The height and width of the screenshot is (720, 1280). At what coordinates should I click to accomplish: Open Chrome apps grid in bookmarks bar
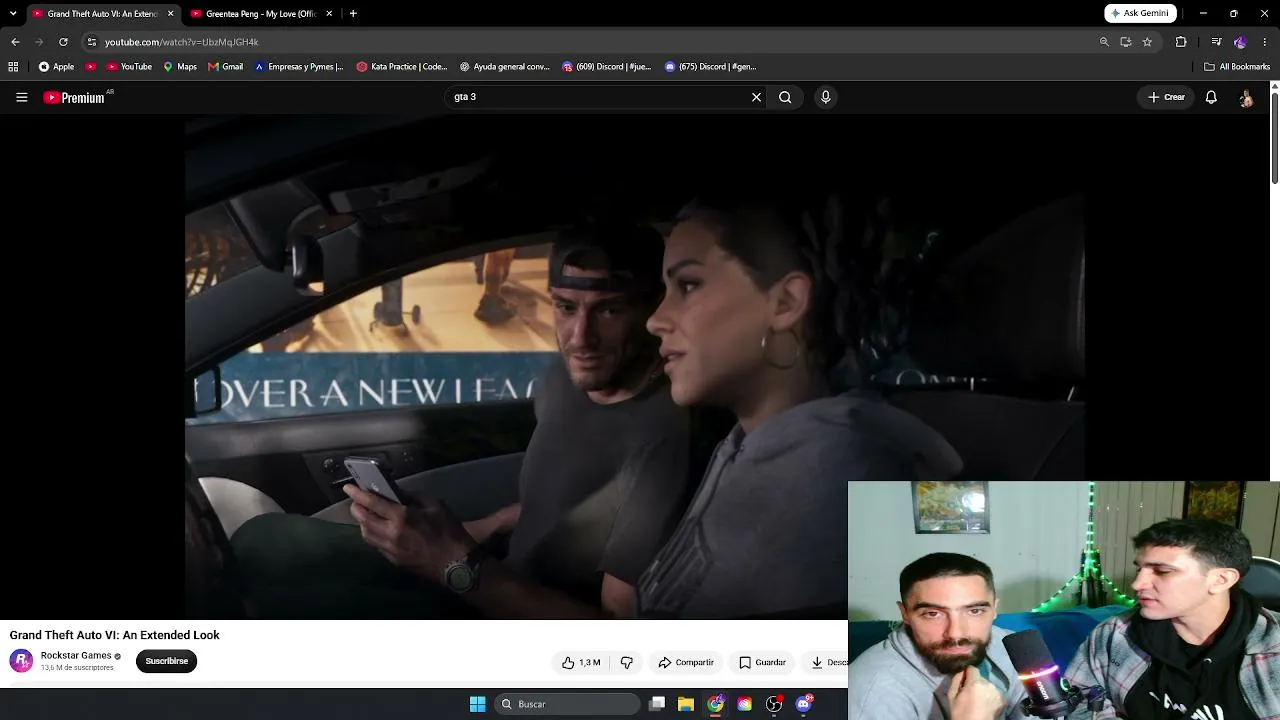tap(13, 67)
